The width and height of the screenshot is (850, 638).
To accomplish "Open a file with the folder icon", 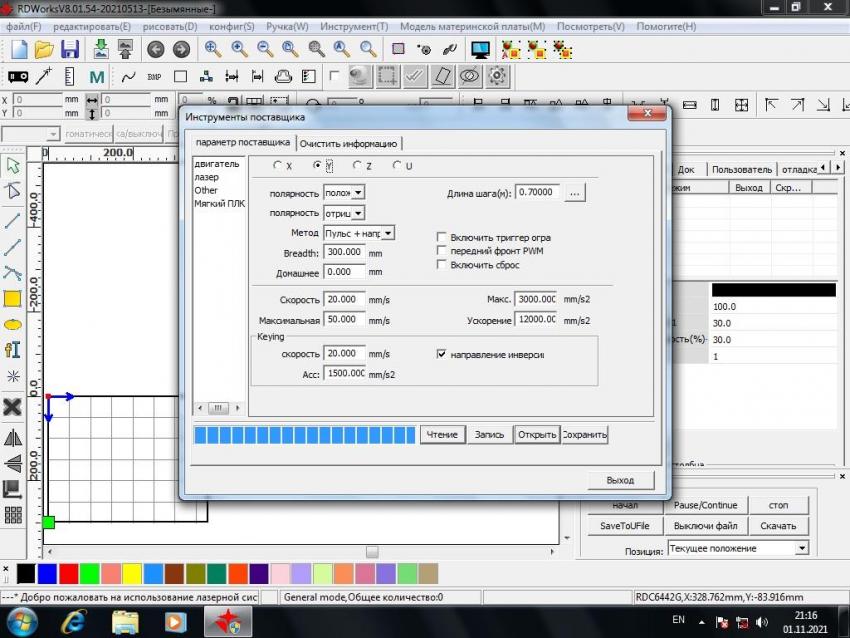I will [44, 49].
